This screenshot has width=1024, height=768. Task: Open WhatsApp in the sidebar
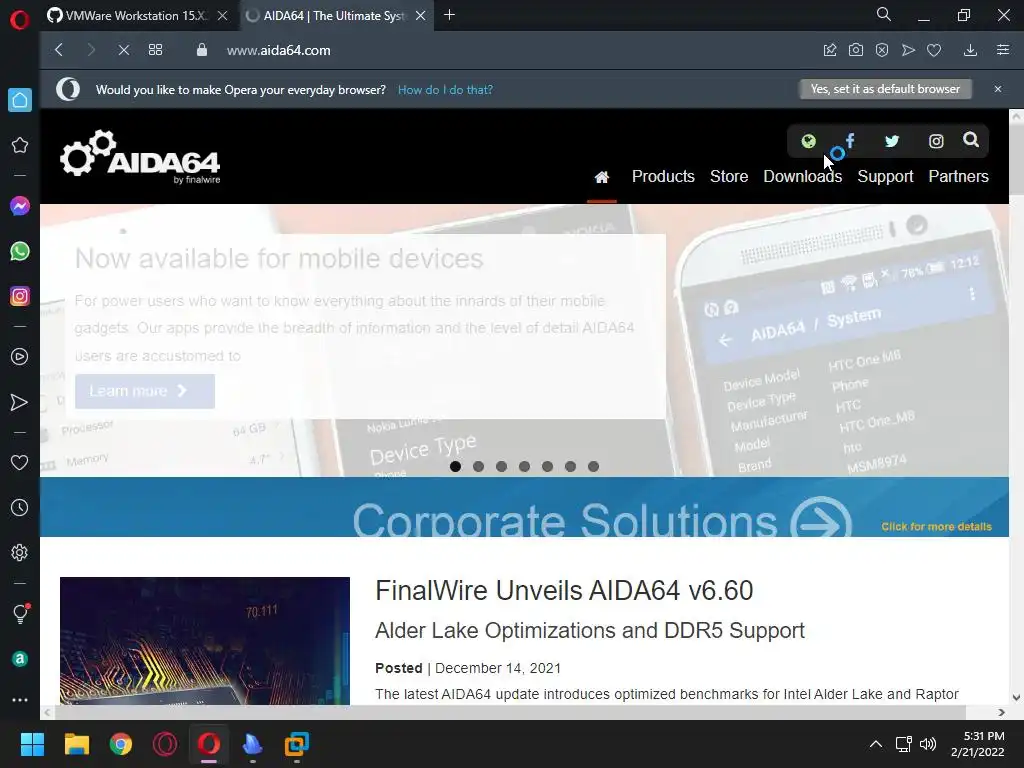pyautogui.click(x=20, y=251)
